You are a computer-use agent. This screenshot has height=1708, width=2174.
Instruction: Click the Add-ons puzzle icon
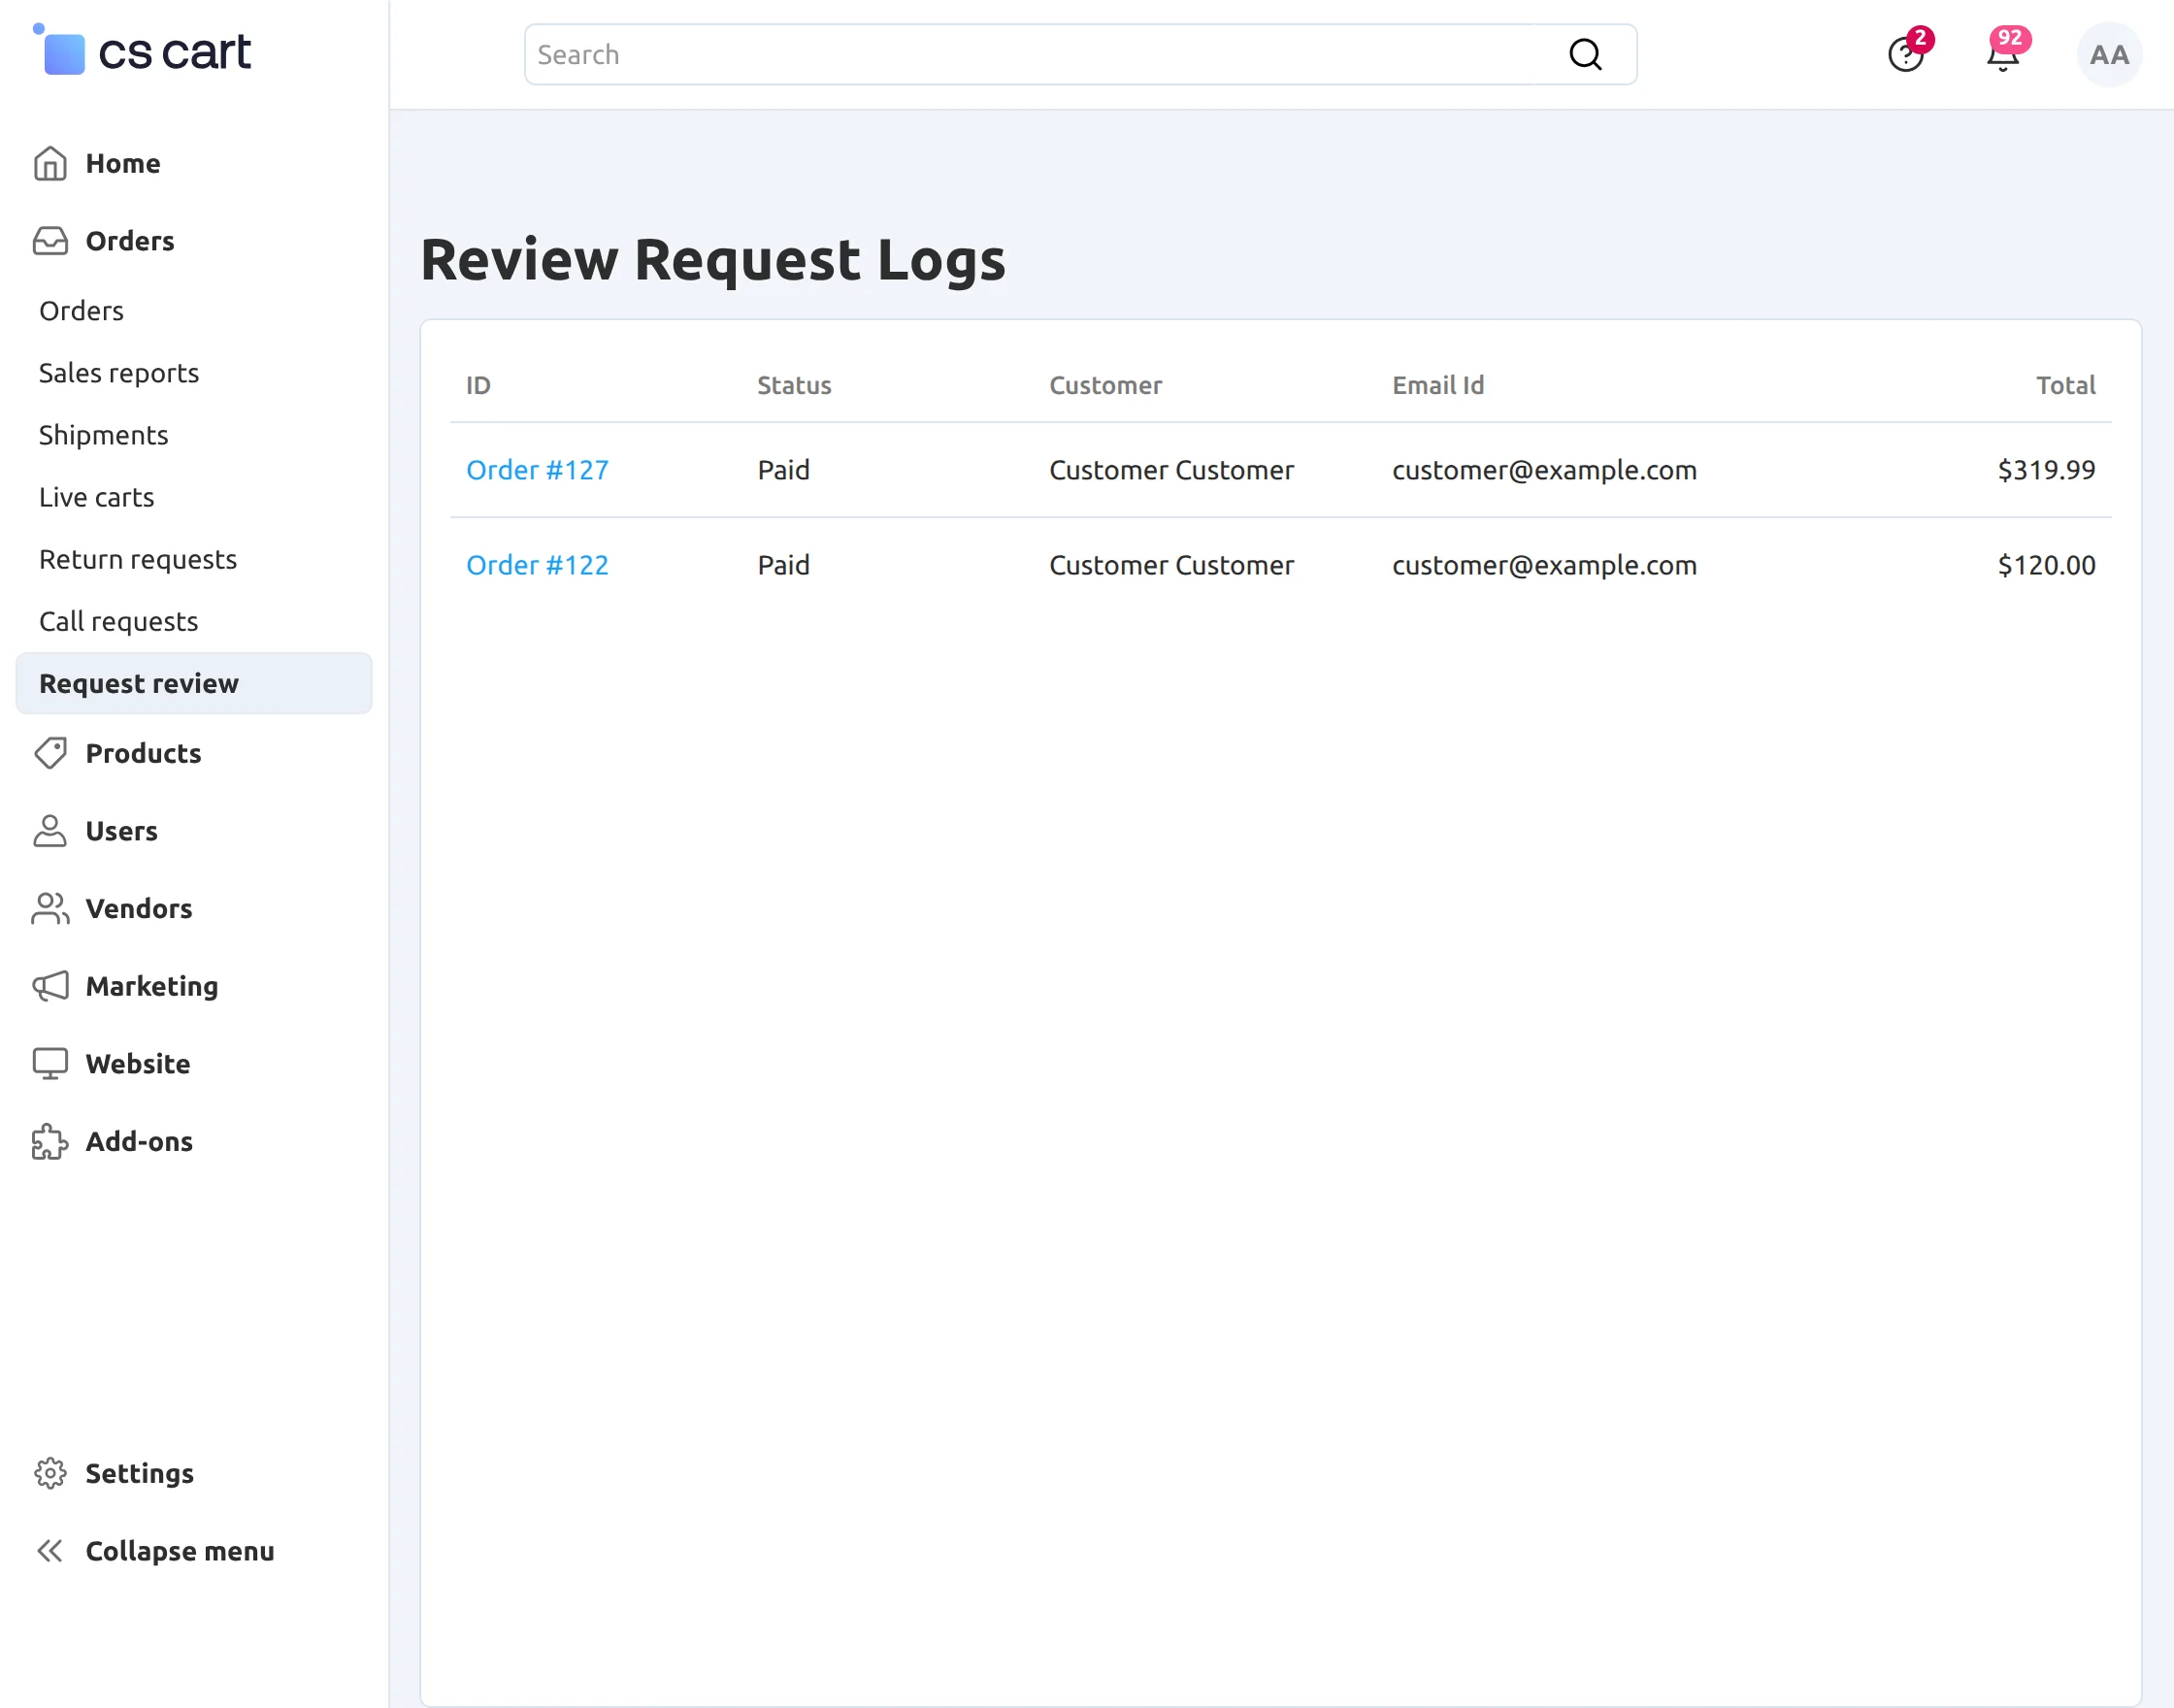[x=50, y=1141]
